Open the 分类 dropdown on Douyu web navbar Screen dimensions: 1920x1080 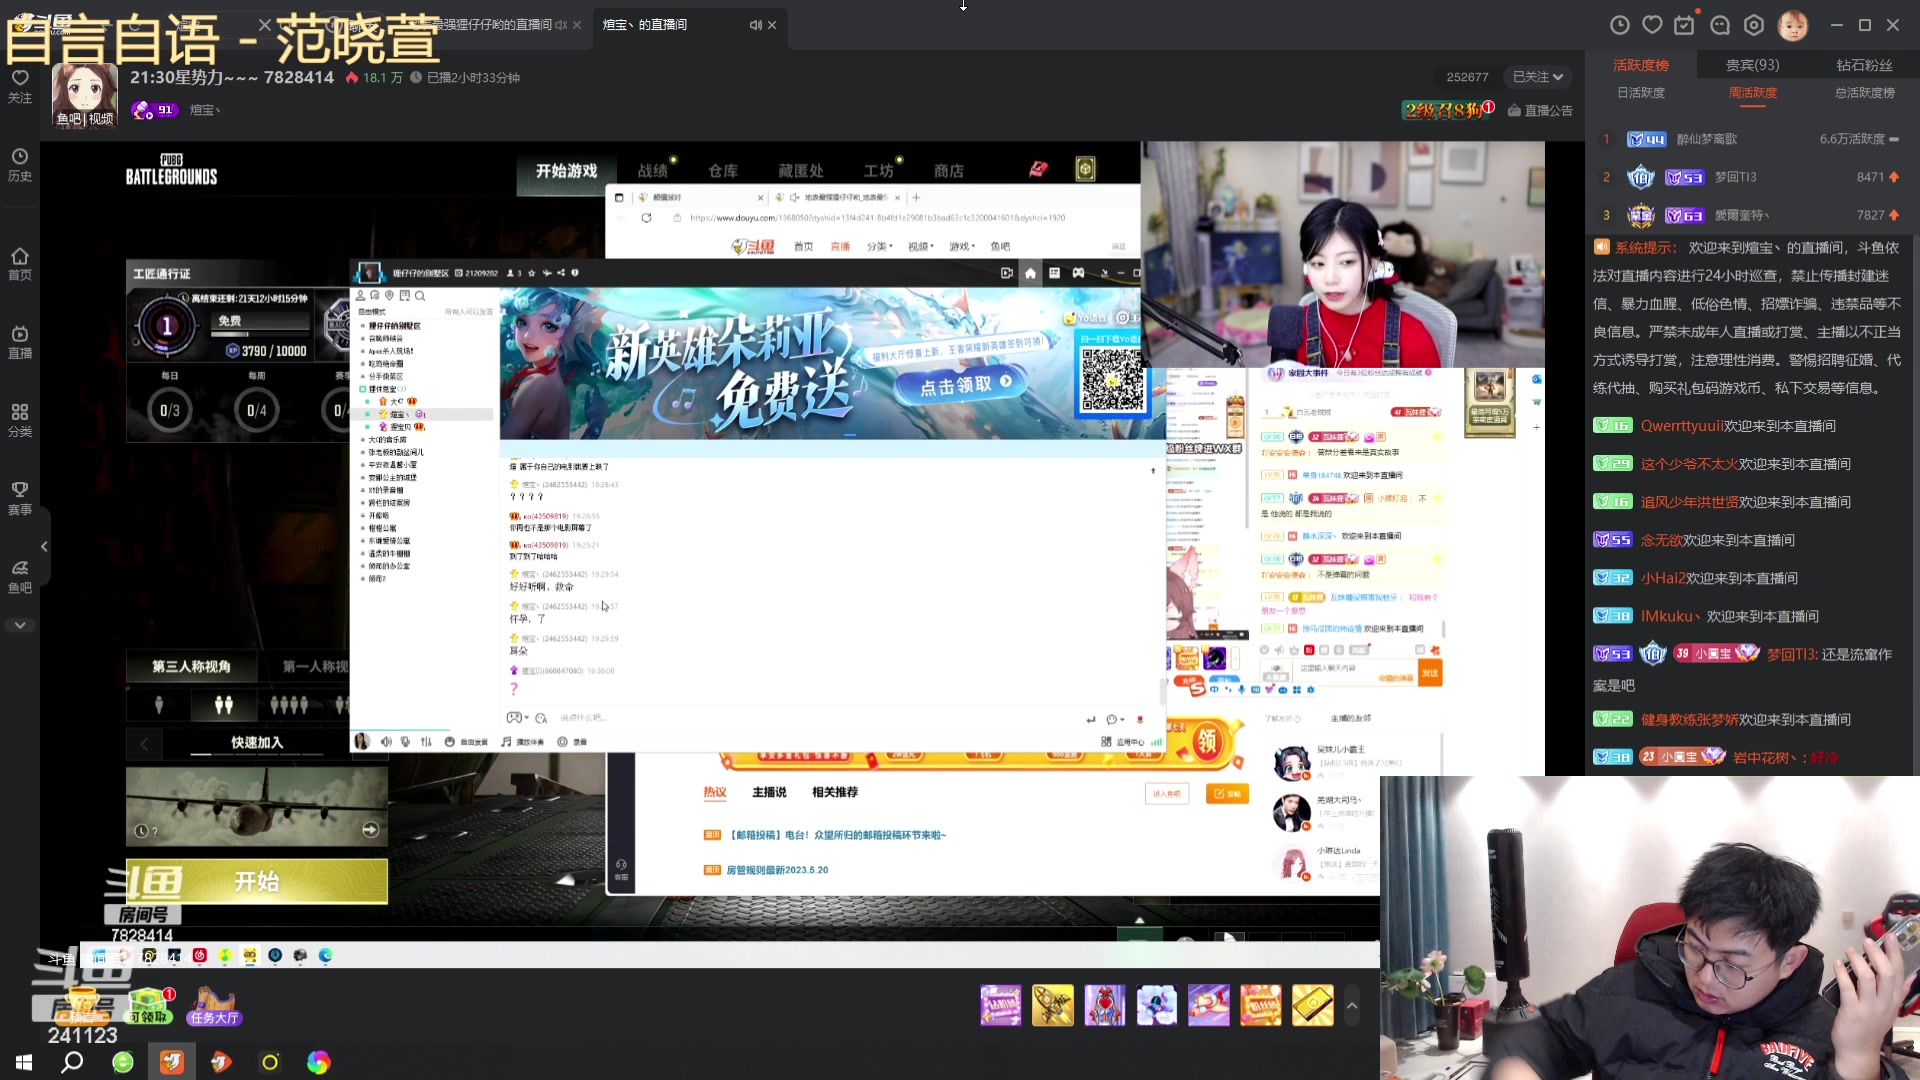[878, 246]
